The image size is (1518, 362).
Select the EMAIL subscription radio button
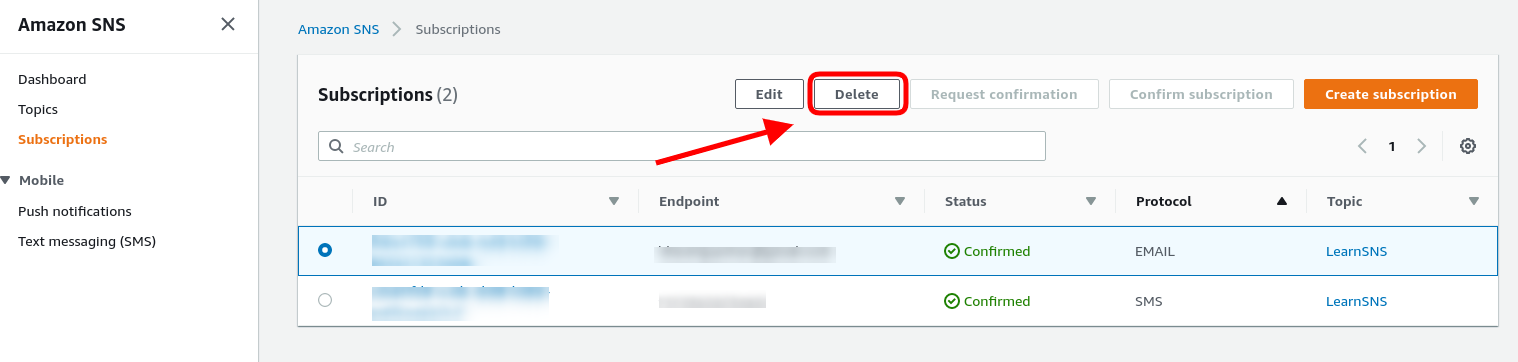point(325,250)
